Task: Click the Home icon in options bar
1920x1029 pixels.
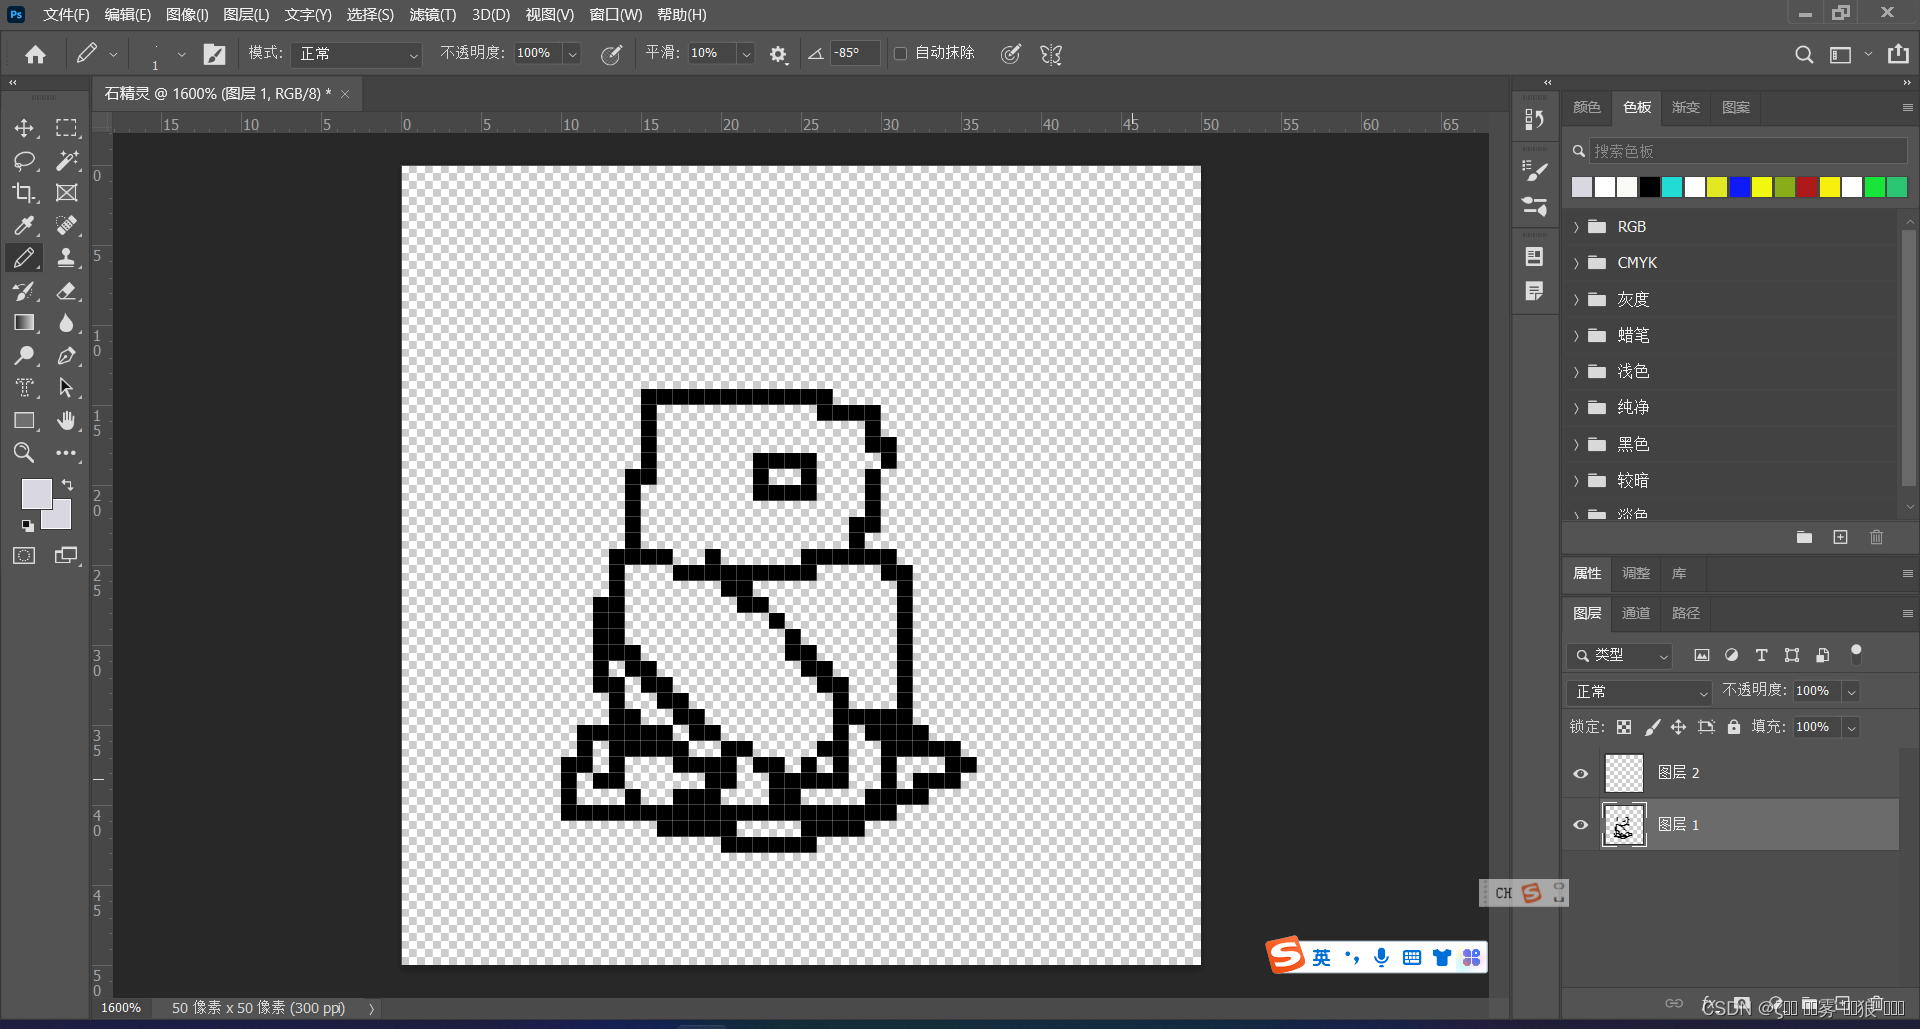Action: click(36, 54)
